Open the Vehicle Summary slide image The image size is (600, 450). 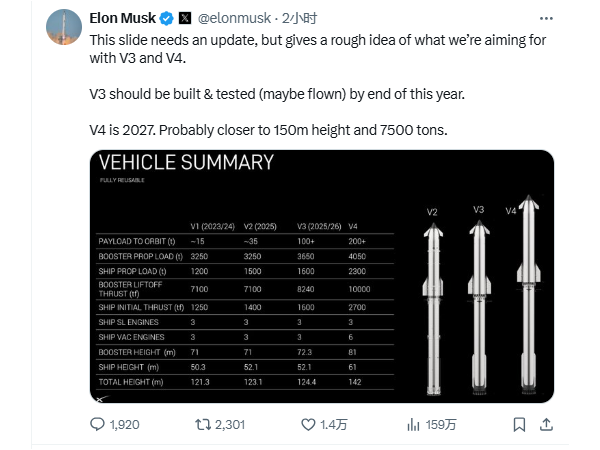click(322, 276)
